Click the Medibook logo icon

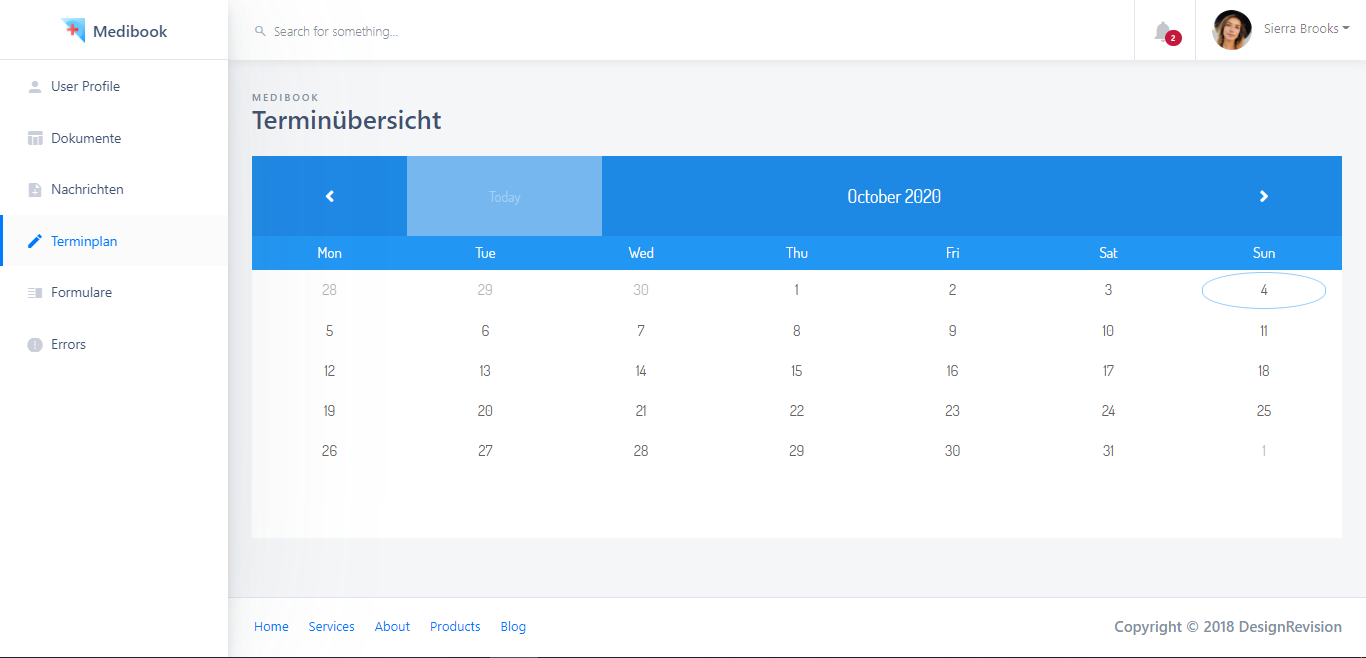click(x=73, y=31)
